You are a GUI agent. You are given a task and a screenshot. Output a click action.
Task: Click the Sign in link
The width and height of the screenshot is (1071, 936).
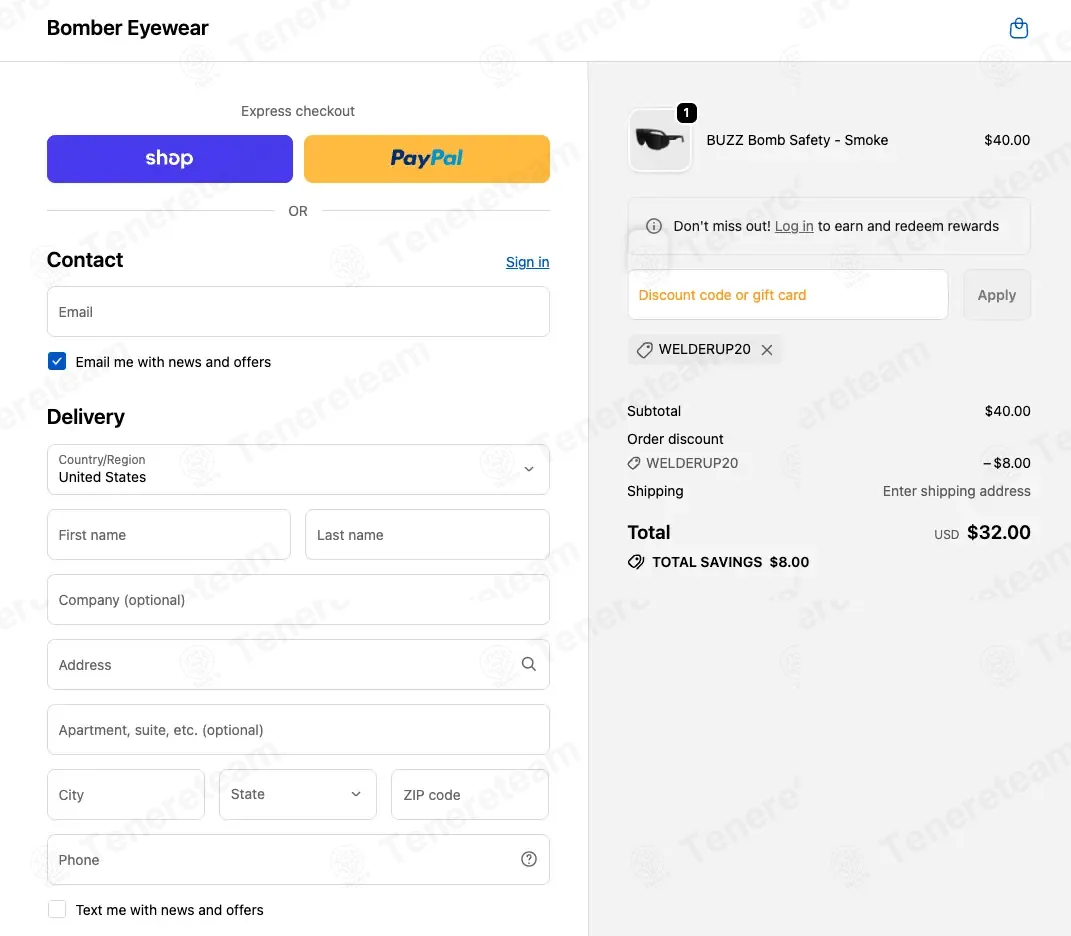click(x=527, y=262)
